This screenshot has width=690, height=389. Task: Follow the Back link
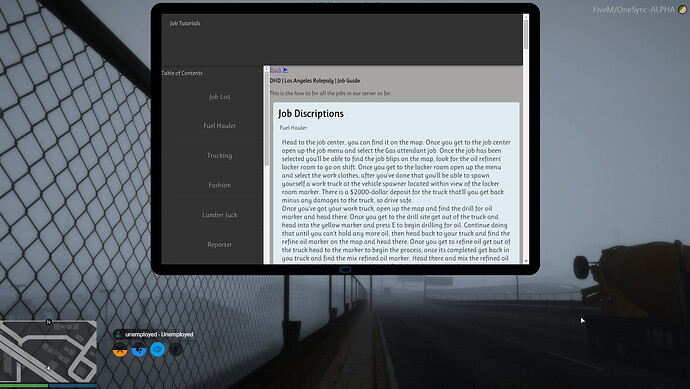275,70
